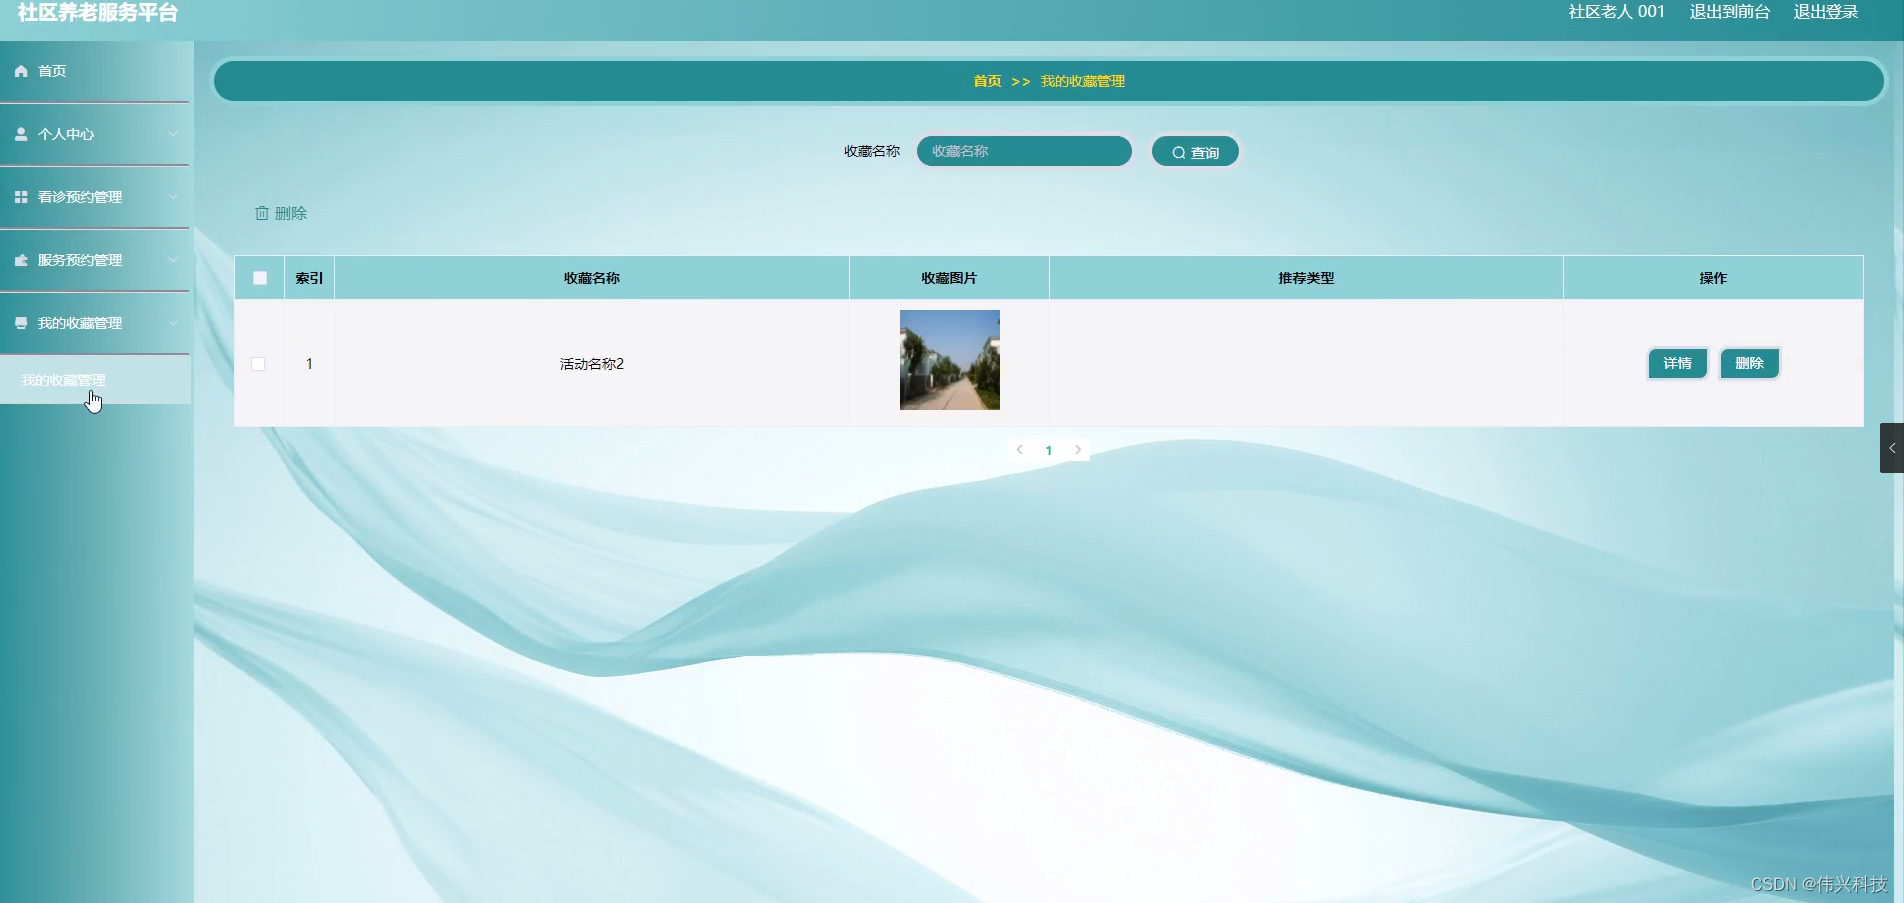Click the trash icon beside 删除
Screen dimensions: 1904x903
(x=262, y=213)
